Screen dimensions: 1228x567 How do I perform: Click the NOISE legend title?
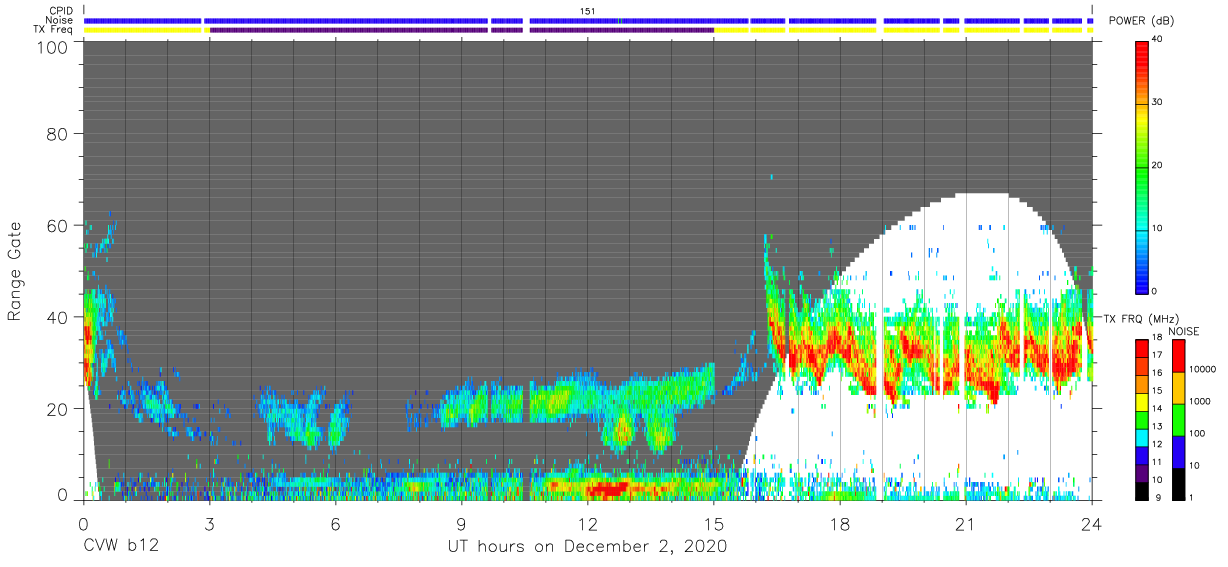(1182, 331)
